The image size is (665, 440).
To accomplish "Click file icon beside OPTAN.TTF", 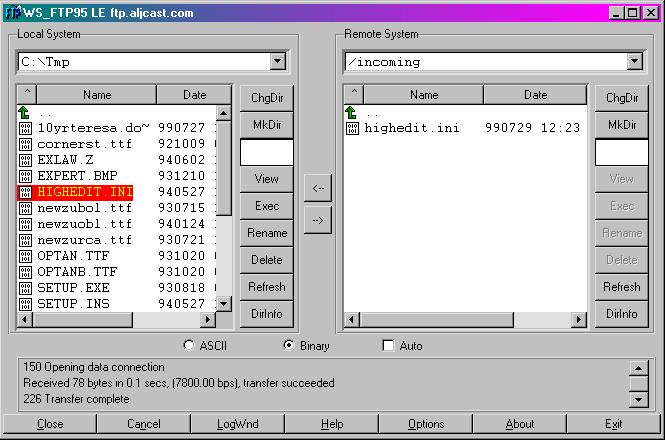I will pos(25,256).
